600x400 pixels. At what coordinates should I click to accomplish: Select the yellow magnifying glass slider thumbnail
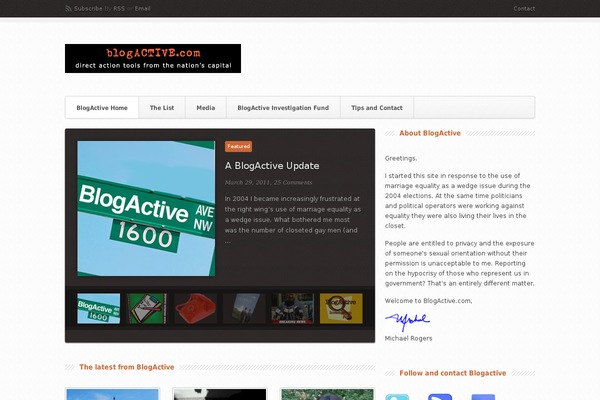coord(341,309)
